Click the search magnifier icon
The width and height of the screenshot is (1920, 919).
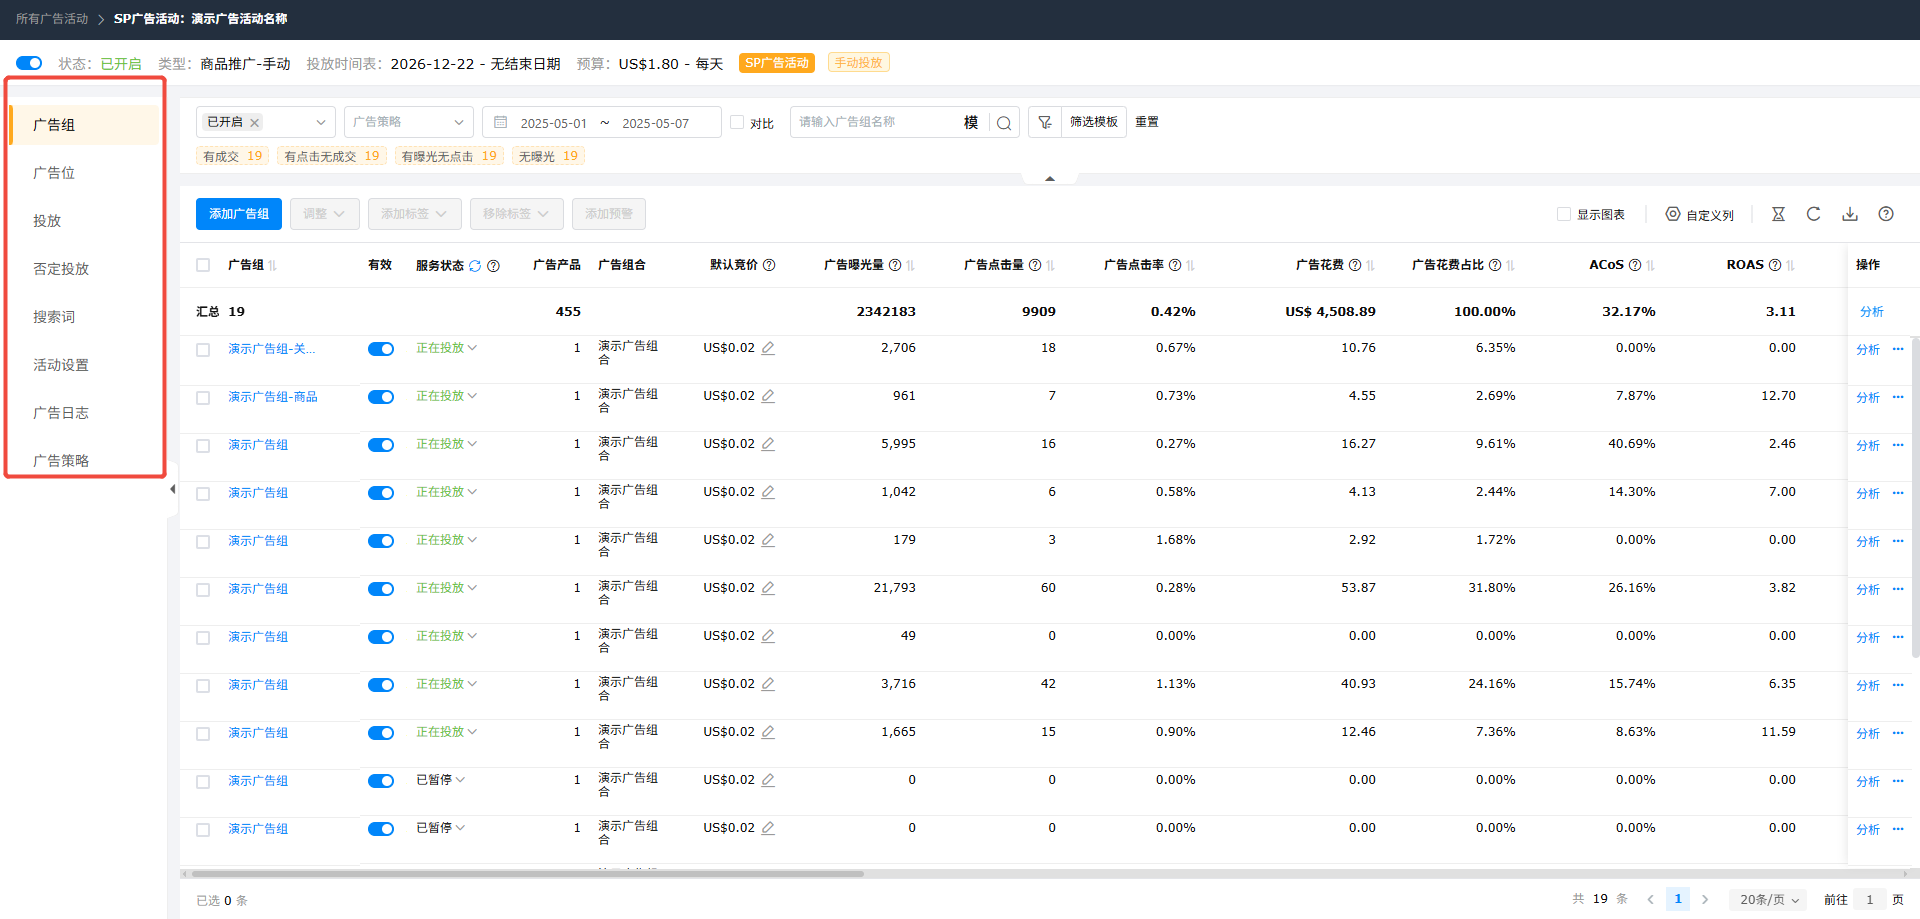point(1004,123)
